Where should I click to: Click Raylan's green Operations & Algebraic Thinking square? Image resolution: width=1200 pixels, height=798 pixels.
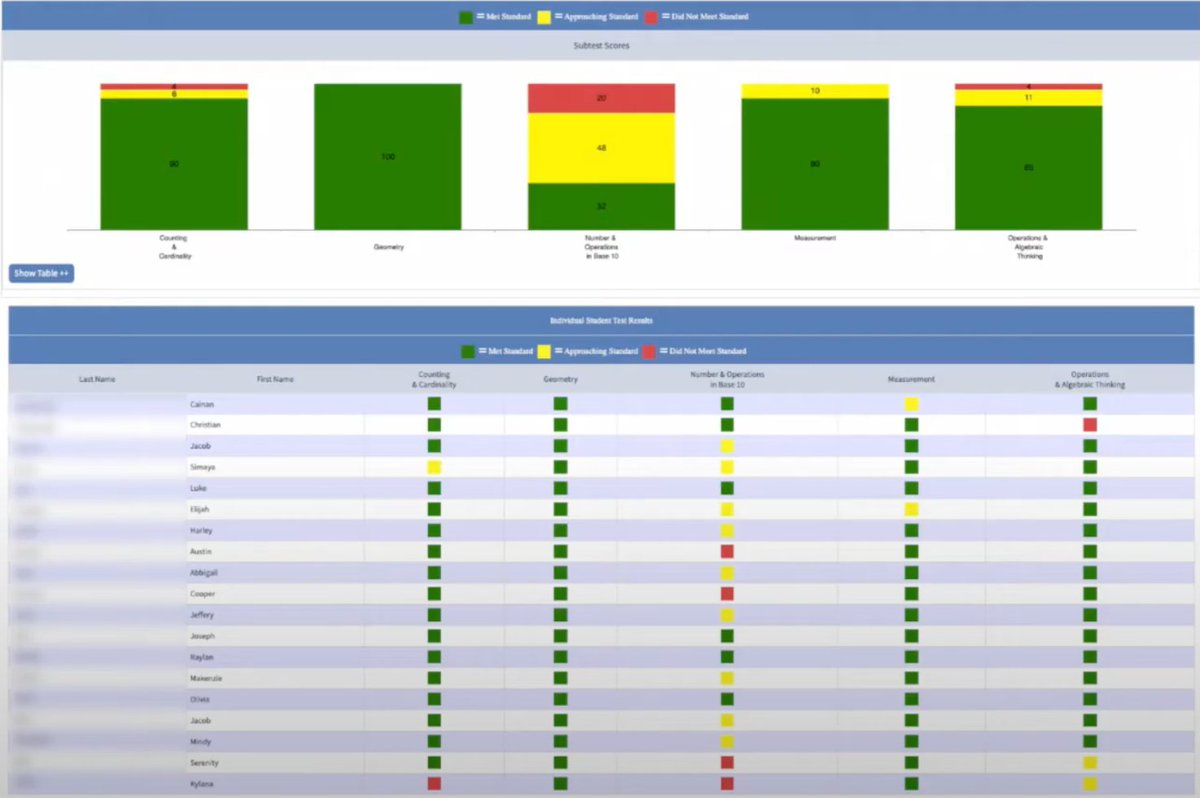point(1090,657)
